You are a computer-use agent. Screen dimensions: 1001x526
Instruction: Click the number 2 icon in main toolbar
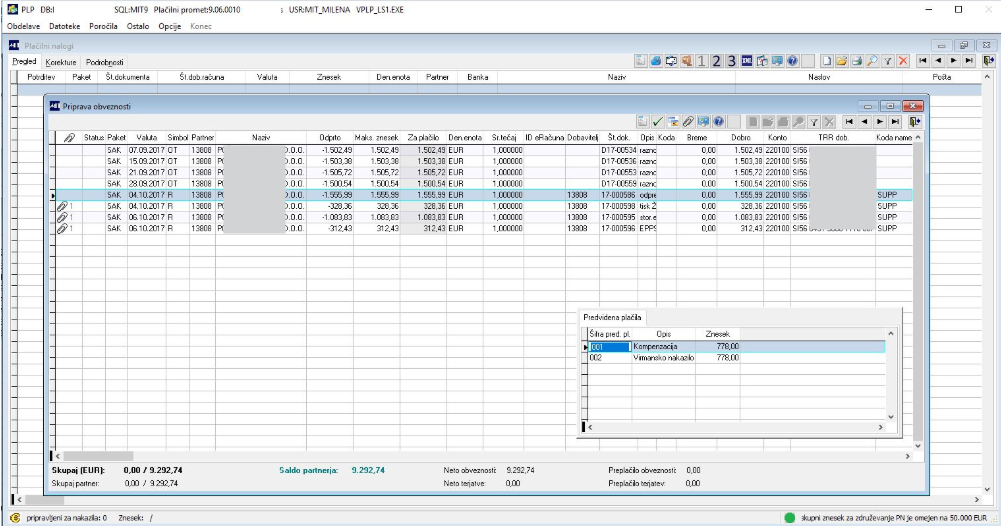(x=716, y=61)
